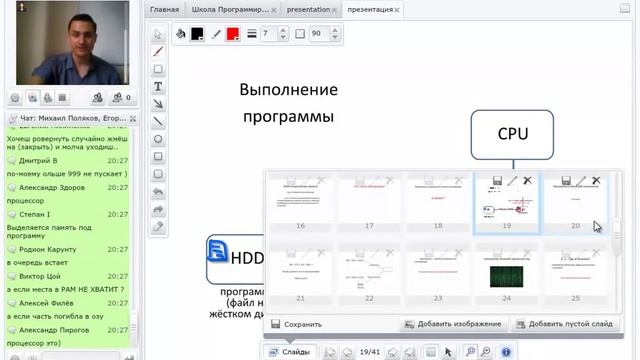
Task: Increase line thickness with up arrow
Action: [283, 30]
